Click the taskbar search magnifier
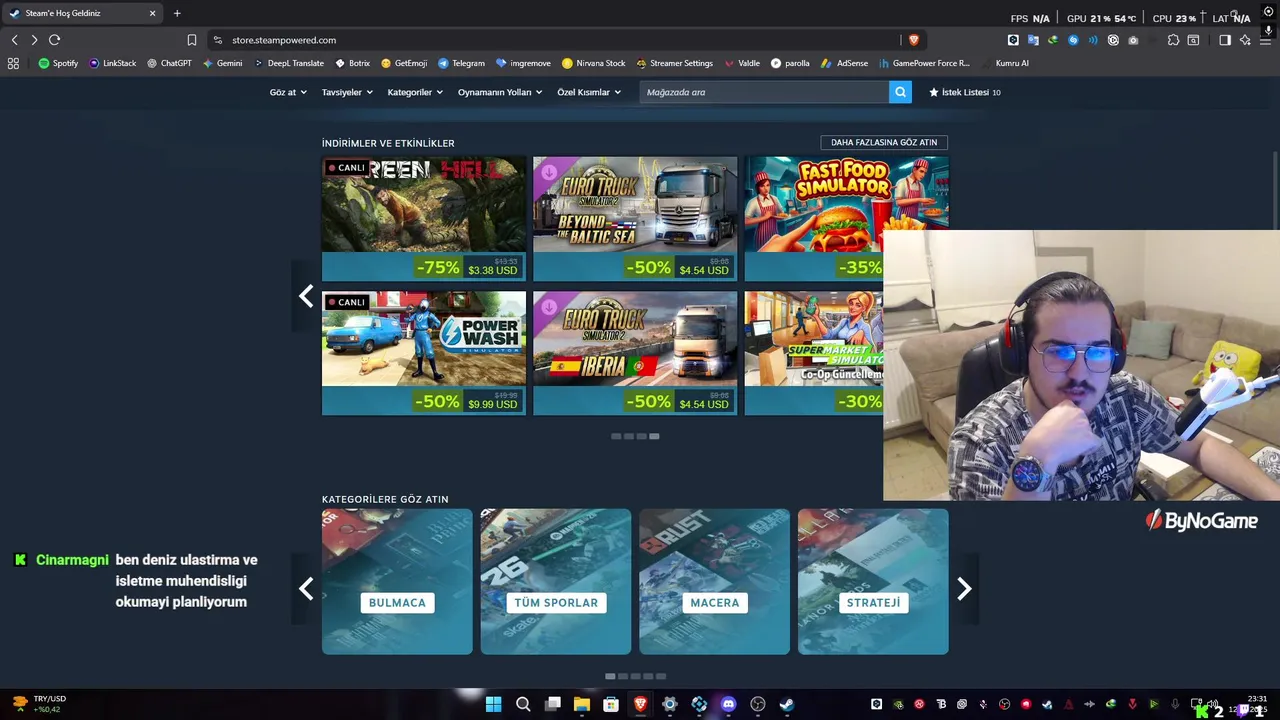 coord(523,704)
